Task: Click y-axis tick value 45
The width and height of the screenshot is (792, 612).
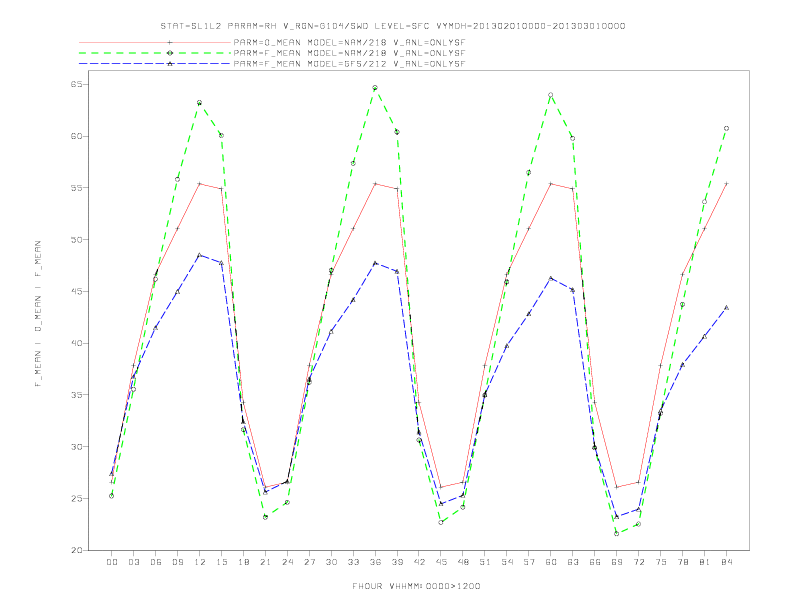Action: click(x=76, y=291)
